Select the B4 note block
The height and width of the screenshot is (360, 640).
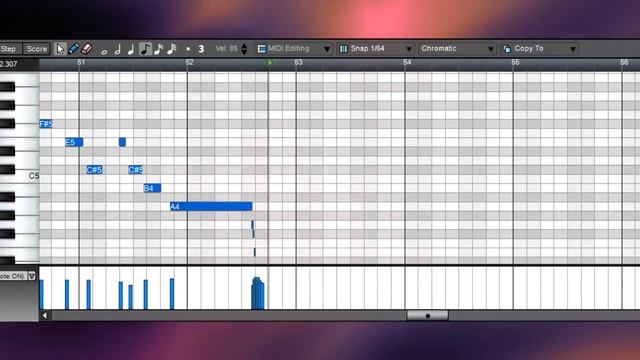point(152,188)
